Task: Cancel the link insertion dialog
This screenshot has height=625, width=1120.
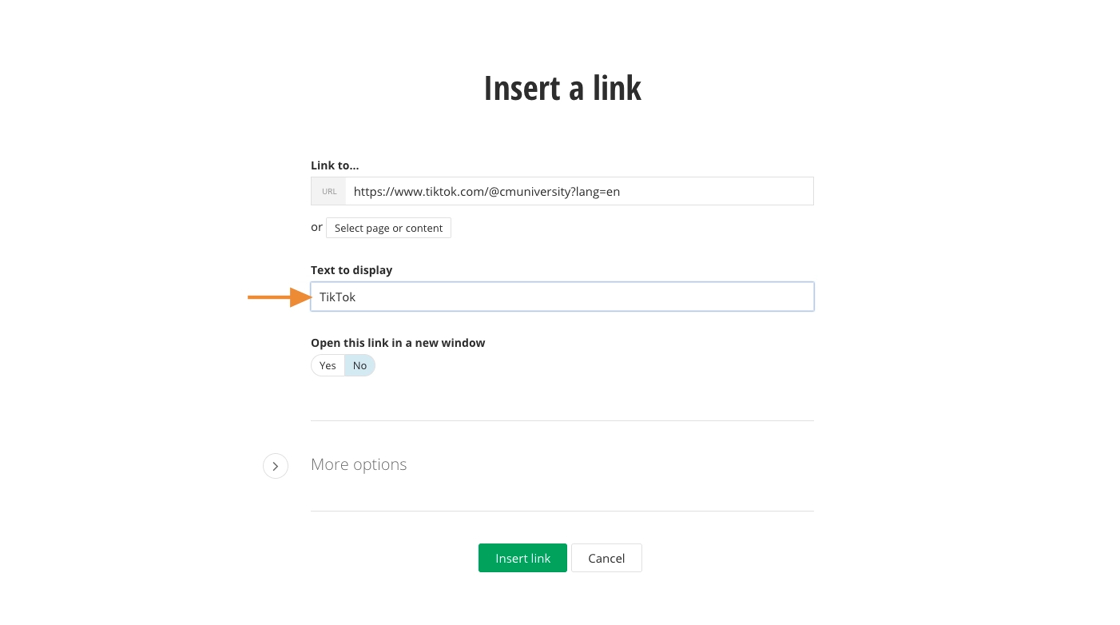Action: 606,558
